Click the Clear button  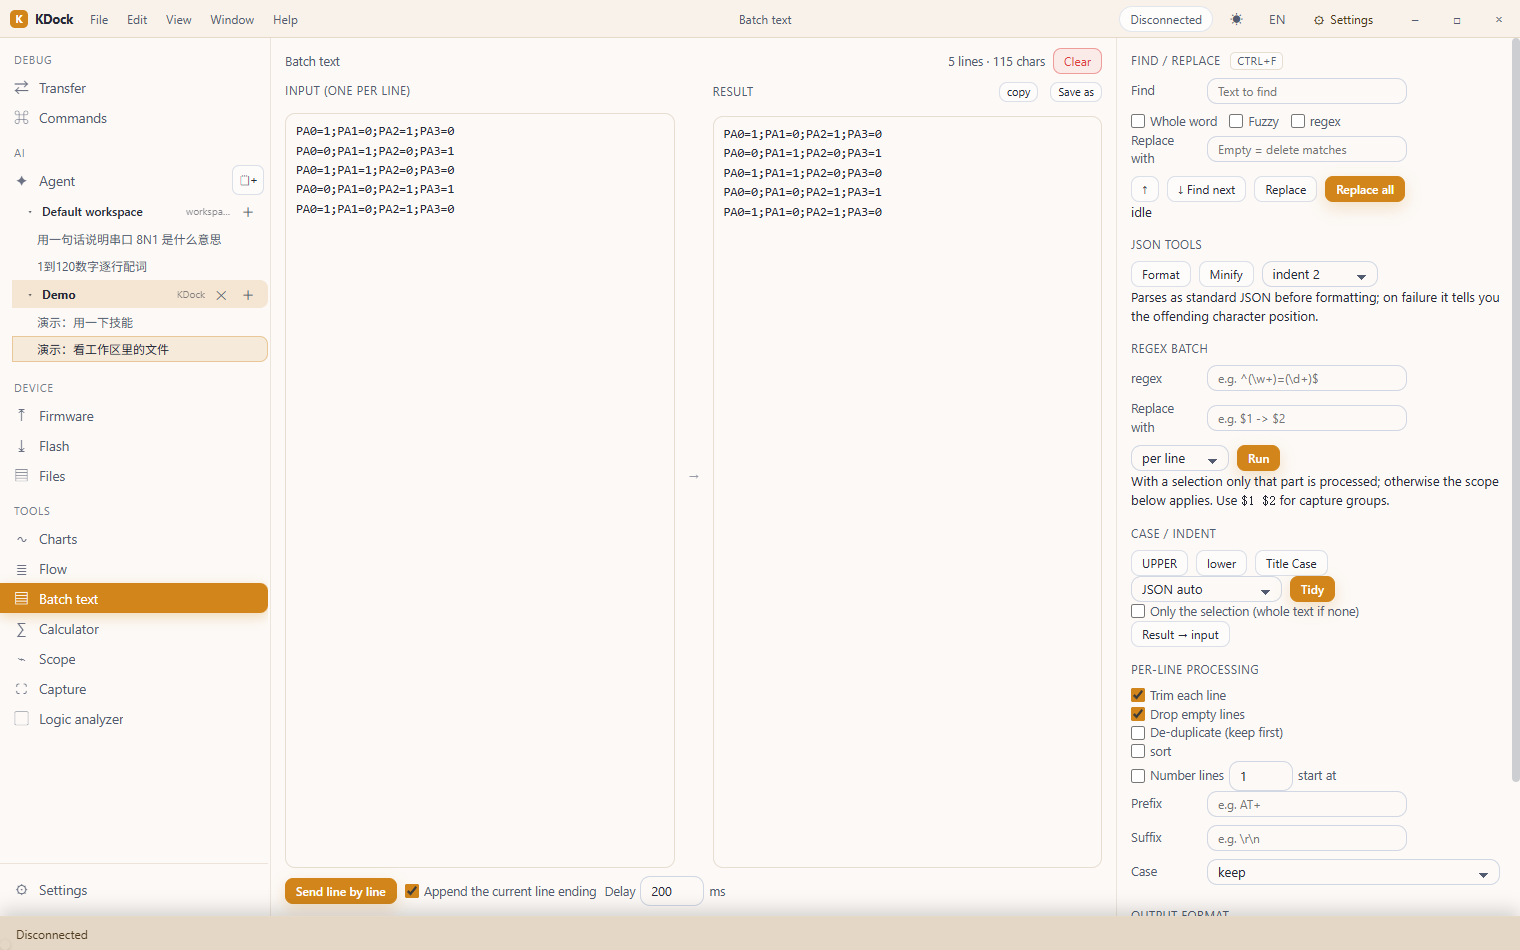coord(1077,62)
